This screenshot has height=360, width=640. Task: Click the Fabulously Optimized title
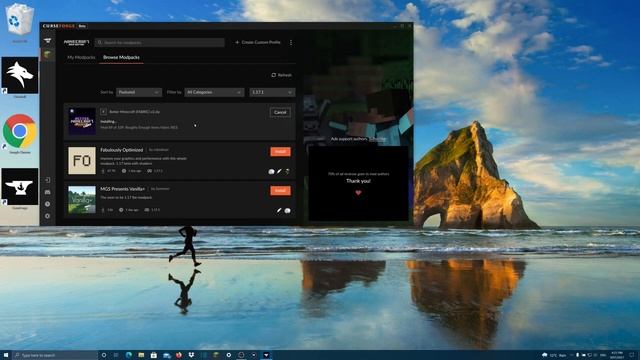(122, 150)
